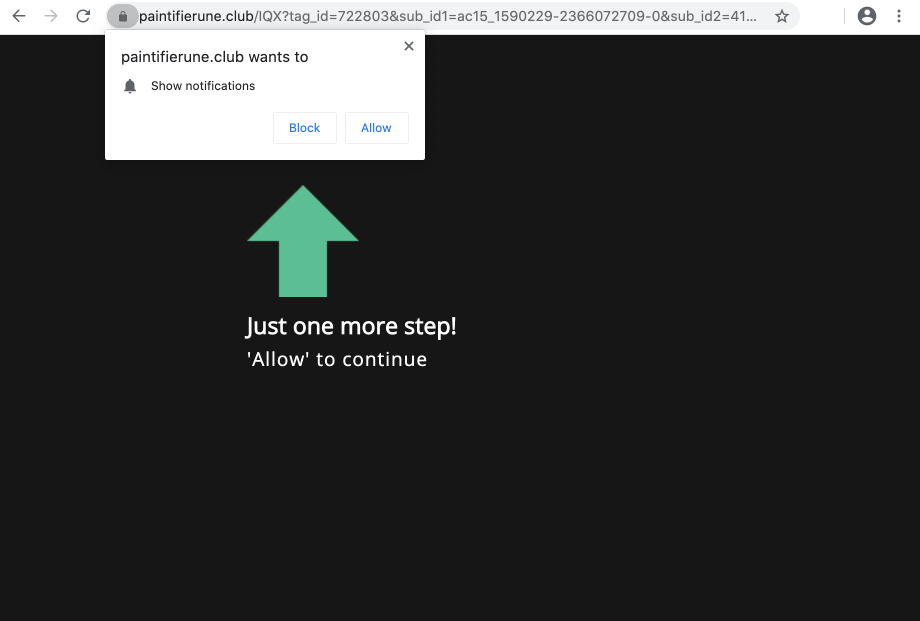Click the 'Just one more step!' heading
Image resolution: width=920 pixels, height=621 pixels.
point(351,326)
